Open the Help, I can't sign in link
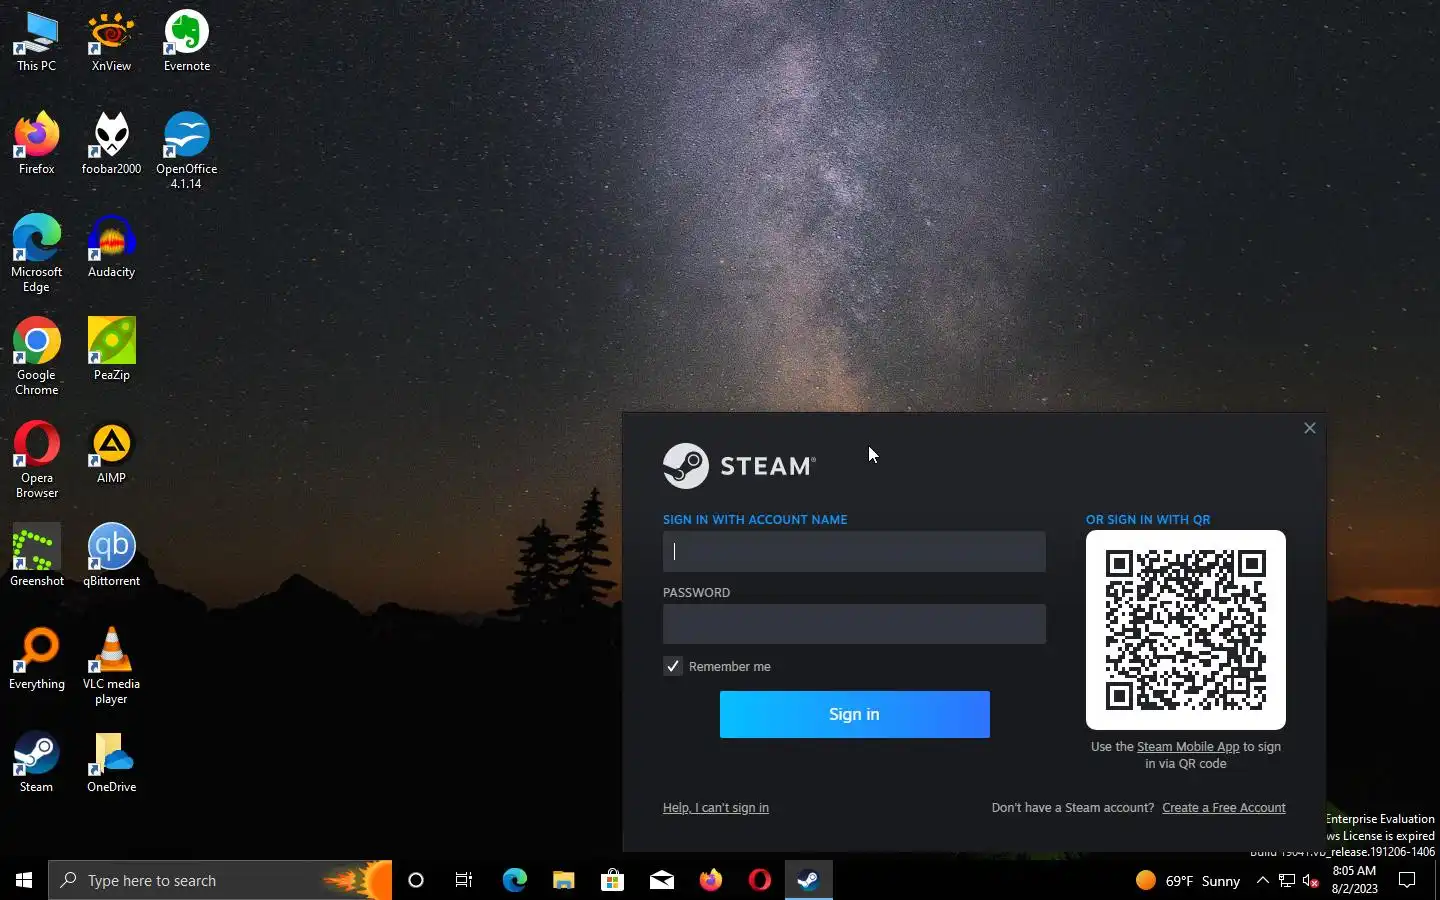 716,808
